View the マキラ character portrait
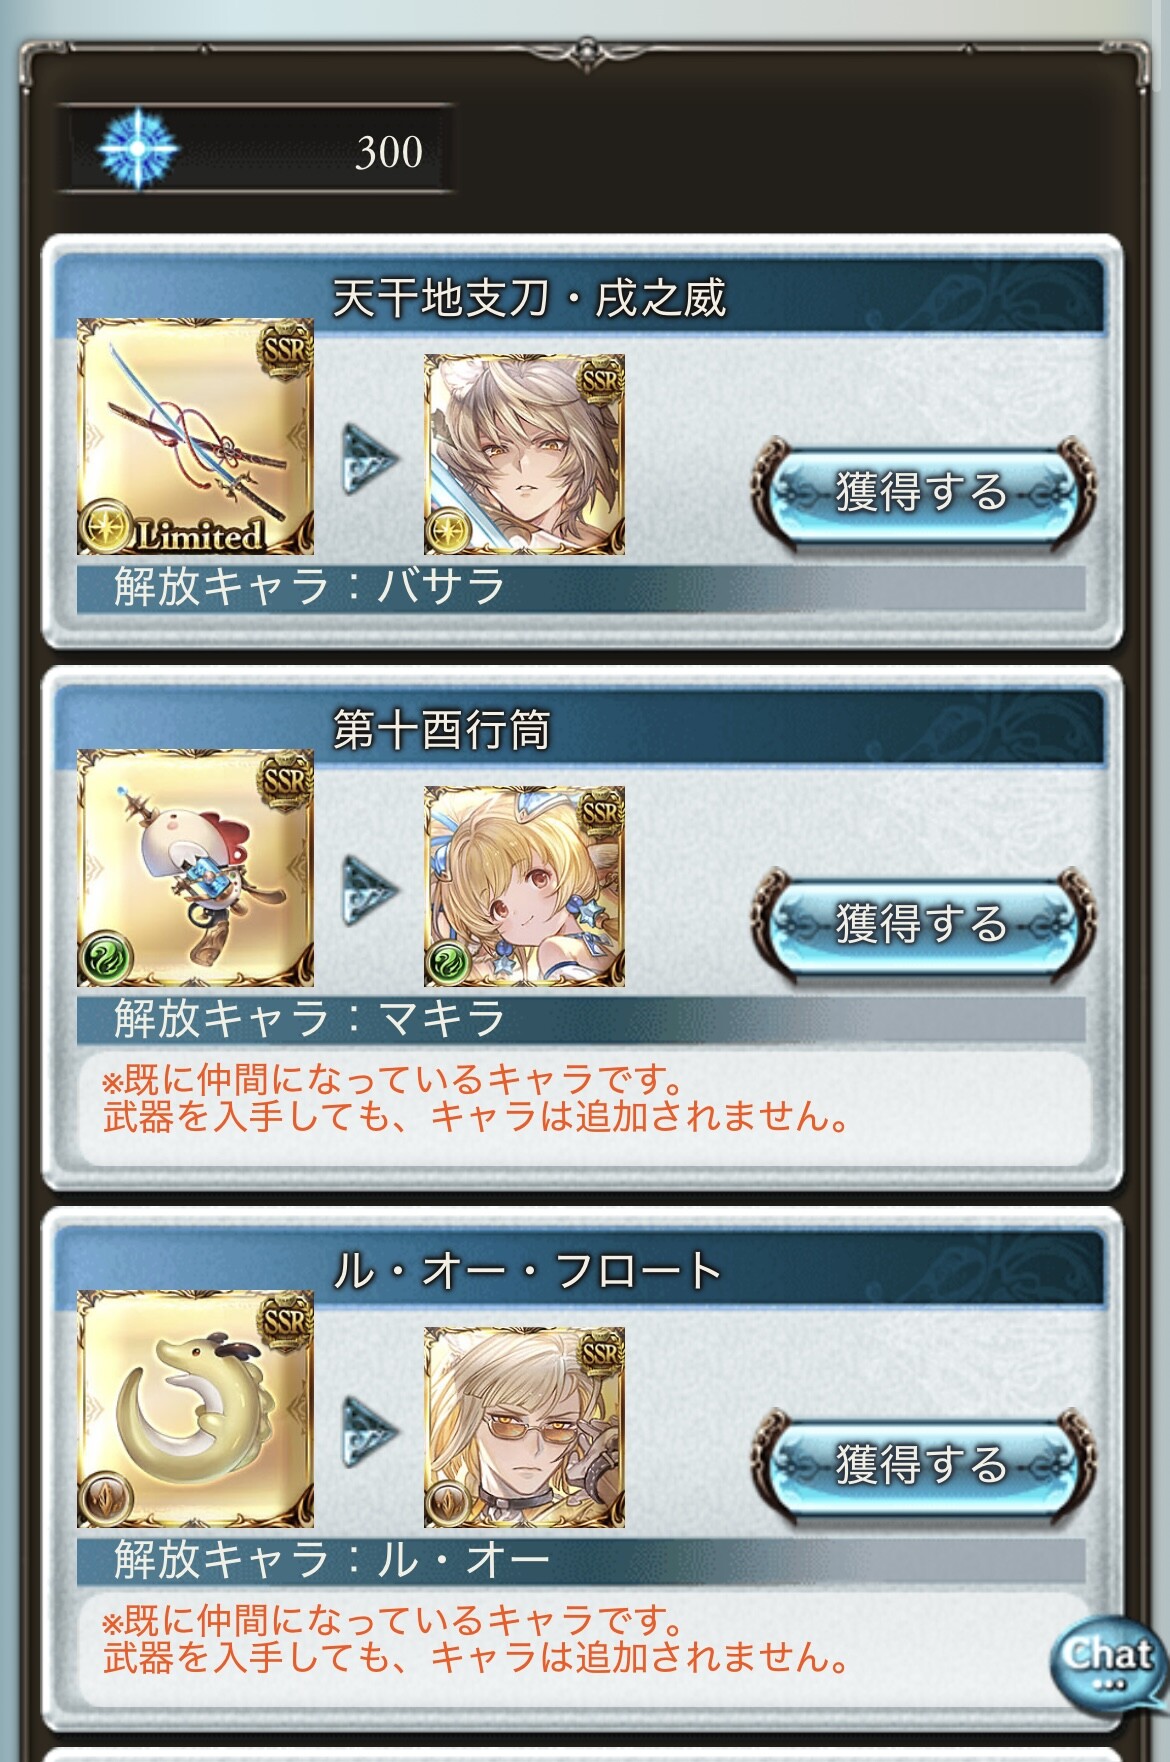Viewport: 1170px width, 1762px height. (x=525, y=886)
